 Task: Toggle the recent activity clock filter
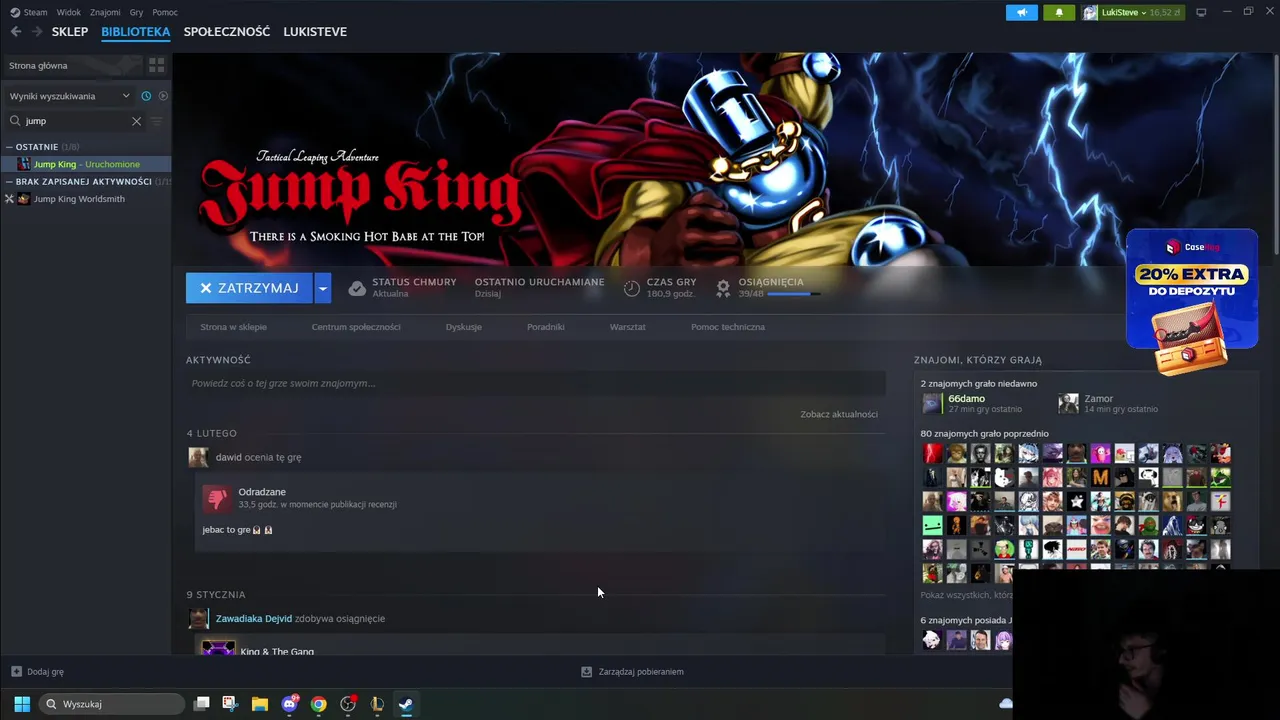(x=146, y=96)
